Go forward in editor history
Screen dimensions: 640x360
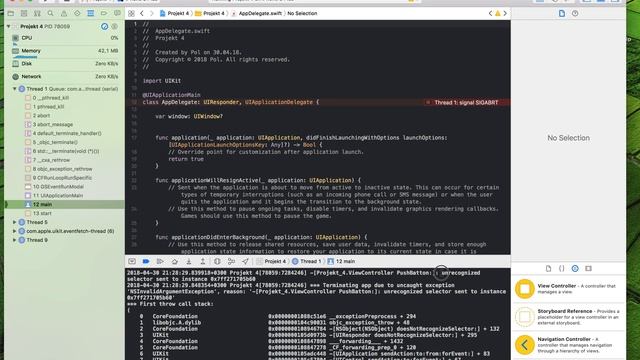tap(151, 13)
